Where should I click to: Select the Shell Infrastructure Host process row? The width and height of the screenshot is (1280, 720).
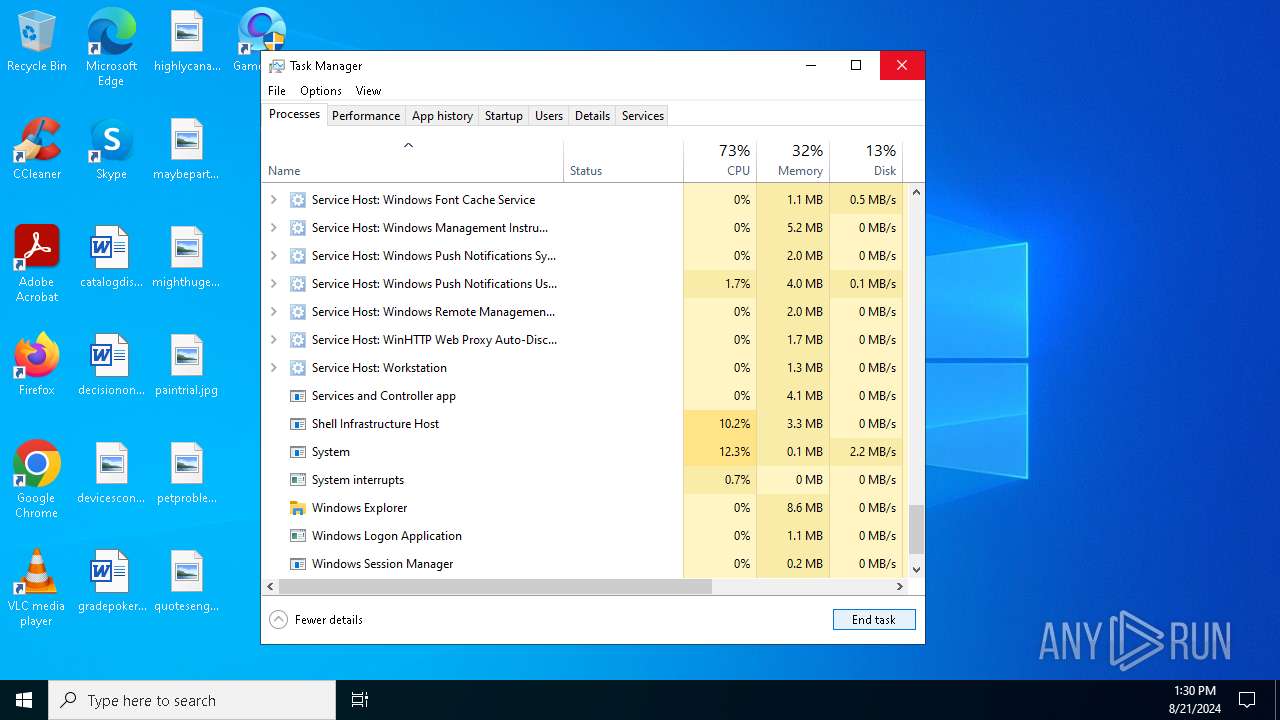point(584,424)
